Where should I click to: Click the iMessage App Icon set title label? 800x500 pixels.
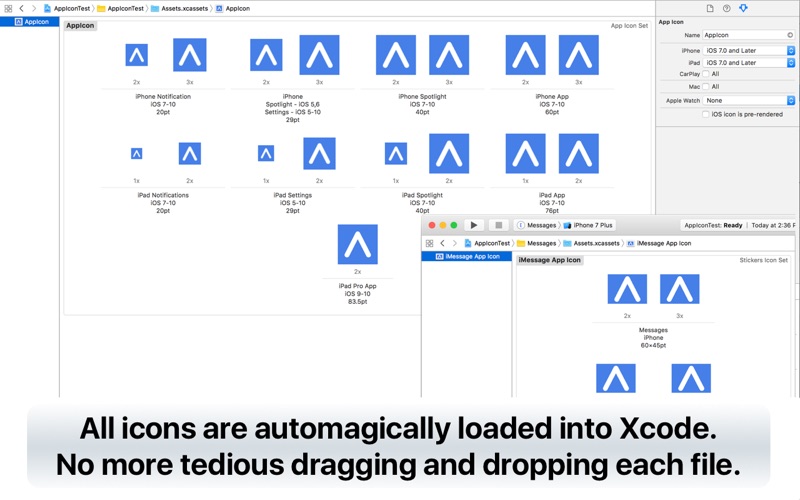(549, 260)
